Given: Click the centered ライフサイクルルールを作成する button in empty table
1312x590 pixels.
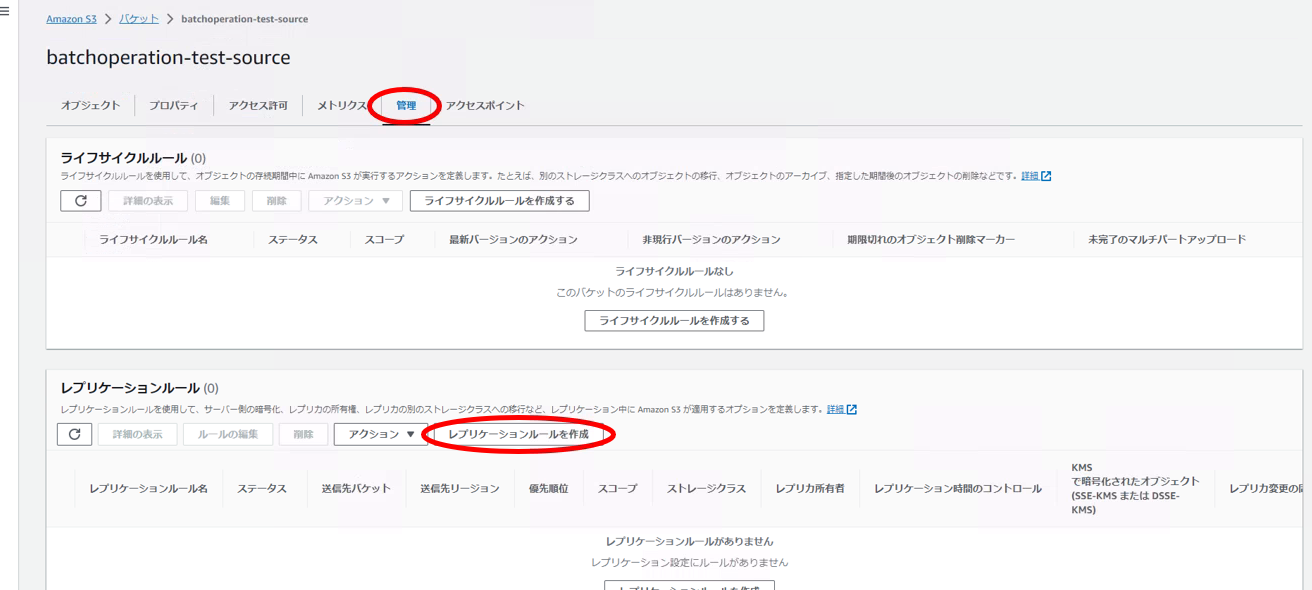Looking at the screenshot, I should tap(674, 321).
